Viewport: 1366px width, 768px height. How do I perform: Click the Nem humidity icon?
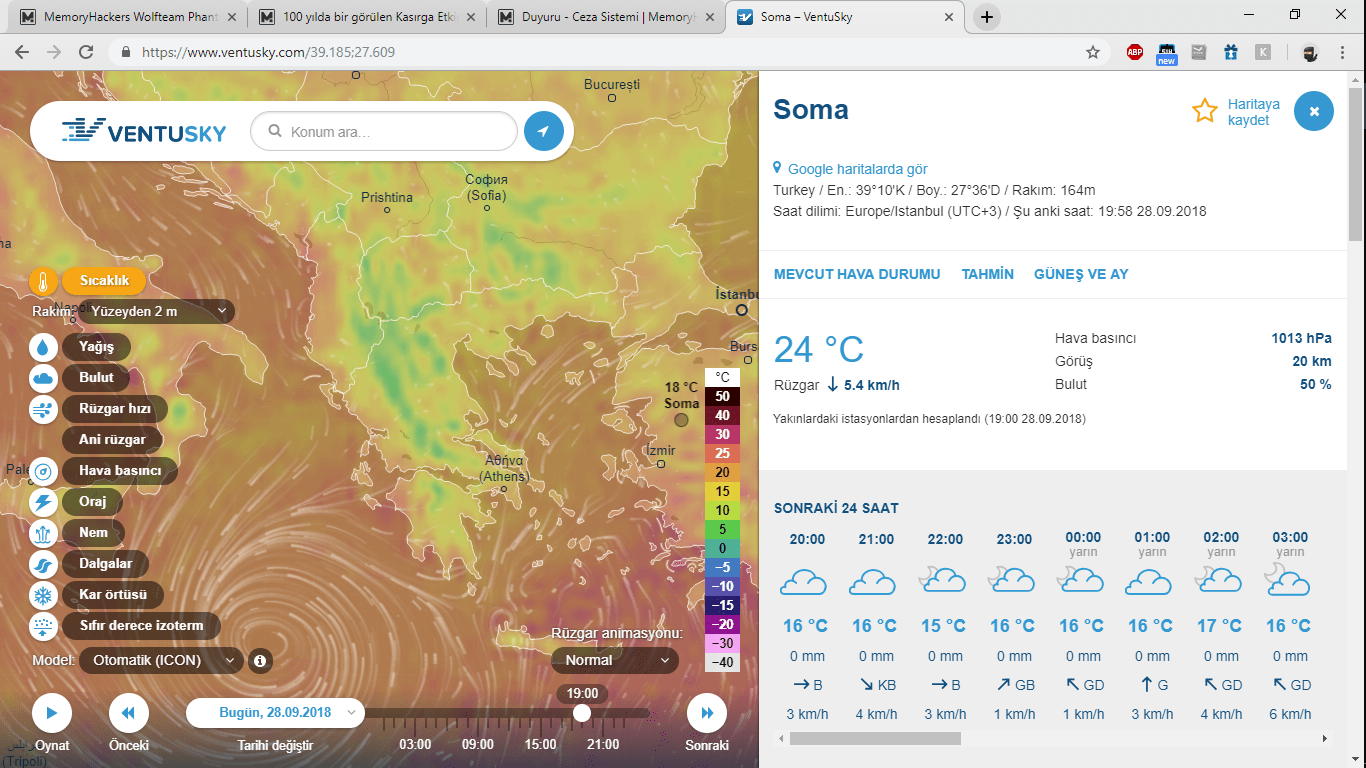point(44,533)
